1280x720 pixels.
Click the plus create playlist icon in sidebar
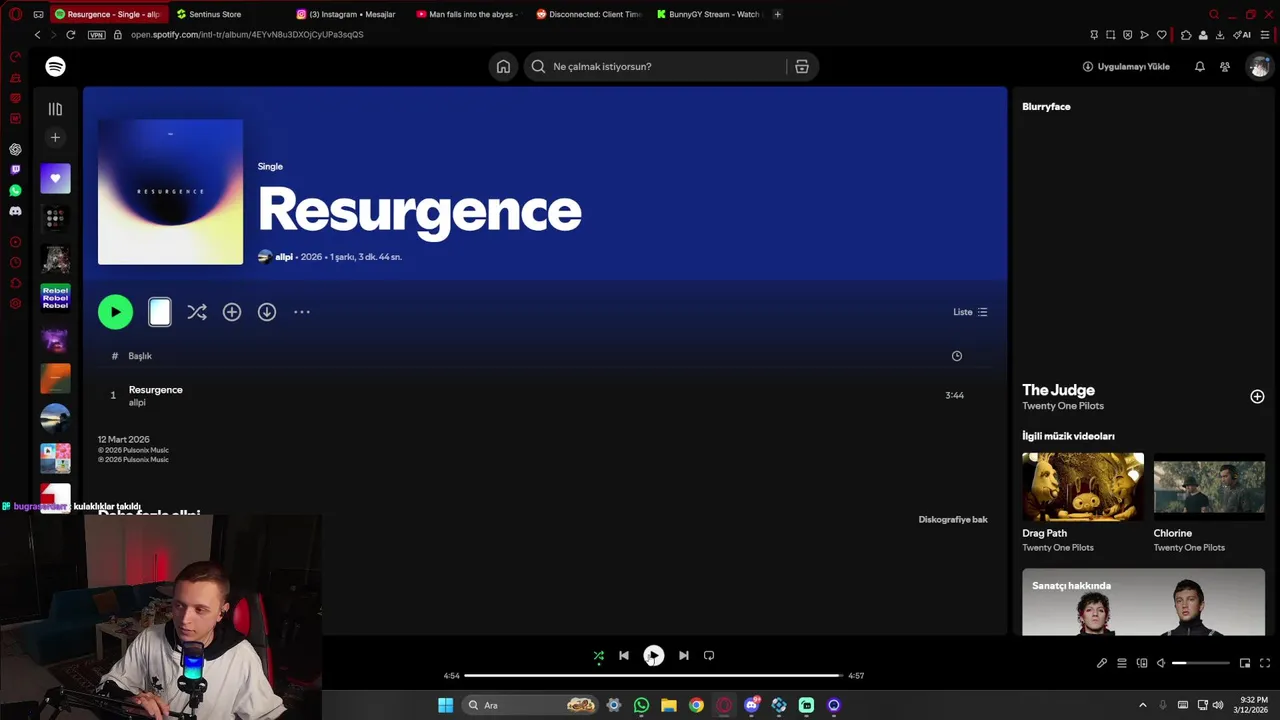point(55,137)
